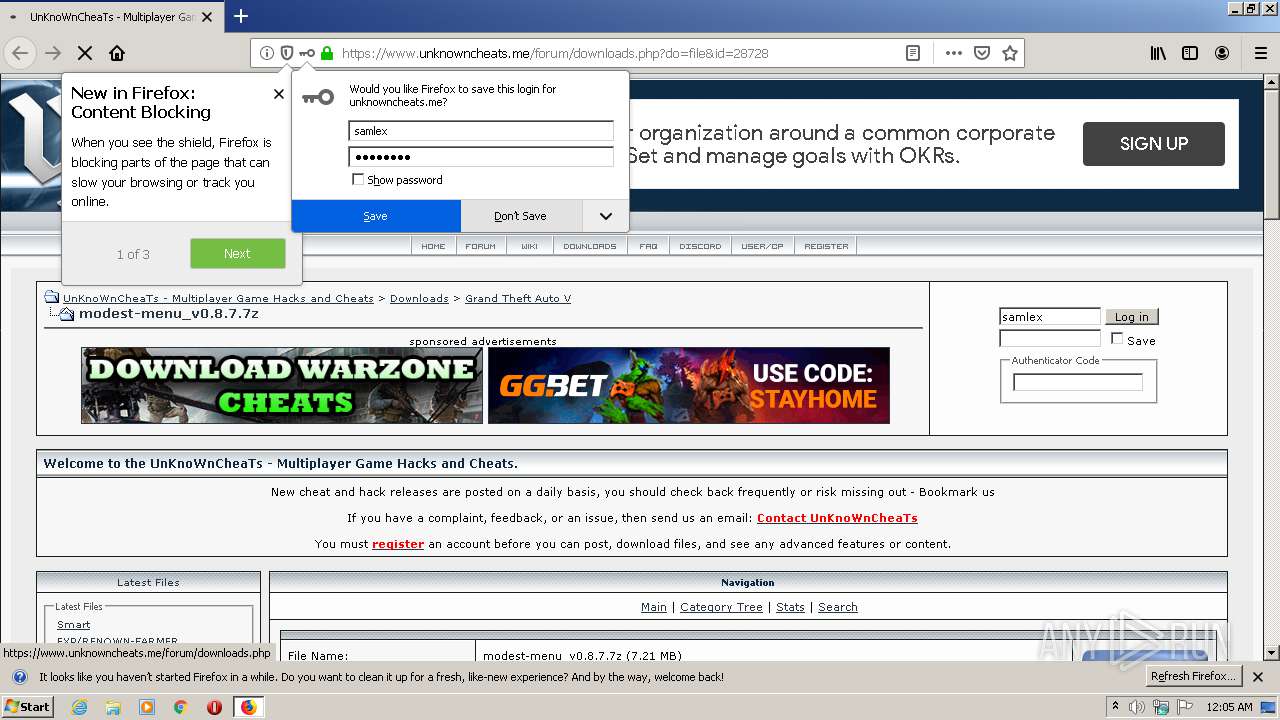Stop loading the current page
The image size is (1280, 720).
click(x=85, y=53)
